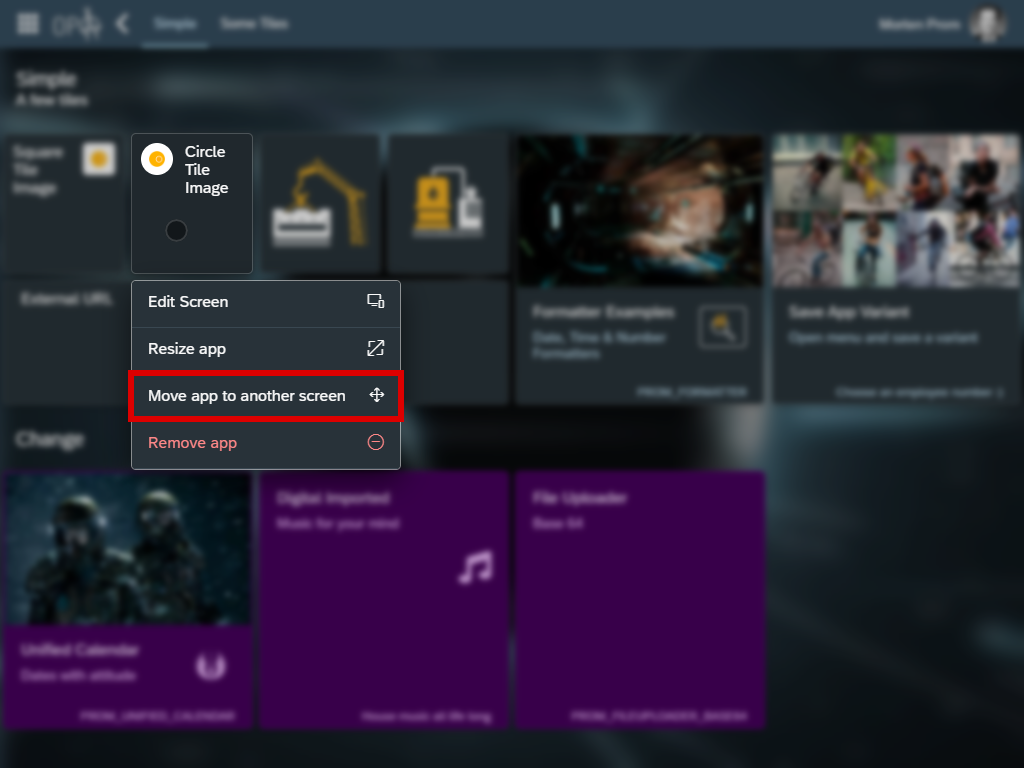Open the Save App Variant tile
This screenshot has width=1024, height=768.
[895, 340]
